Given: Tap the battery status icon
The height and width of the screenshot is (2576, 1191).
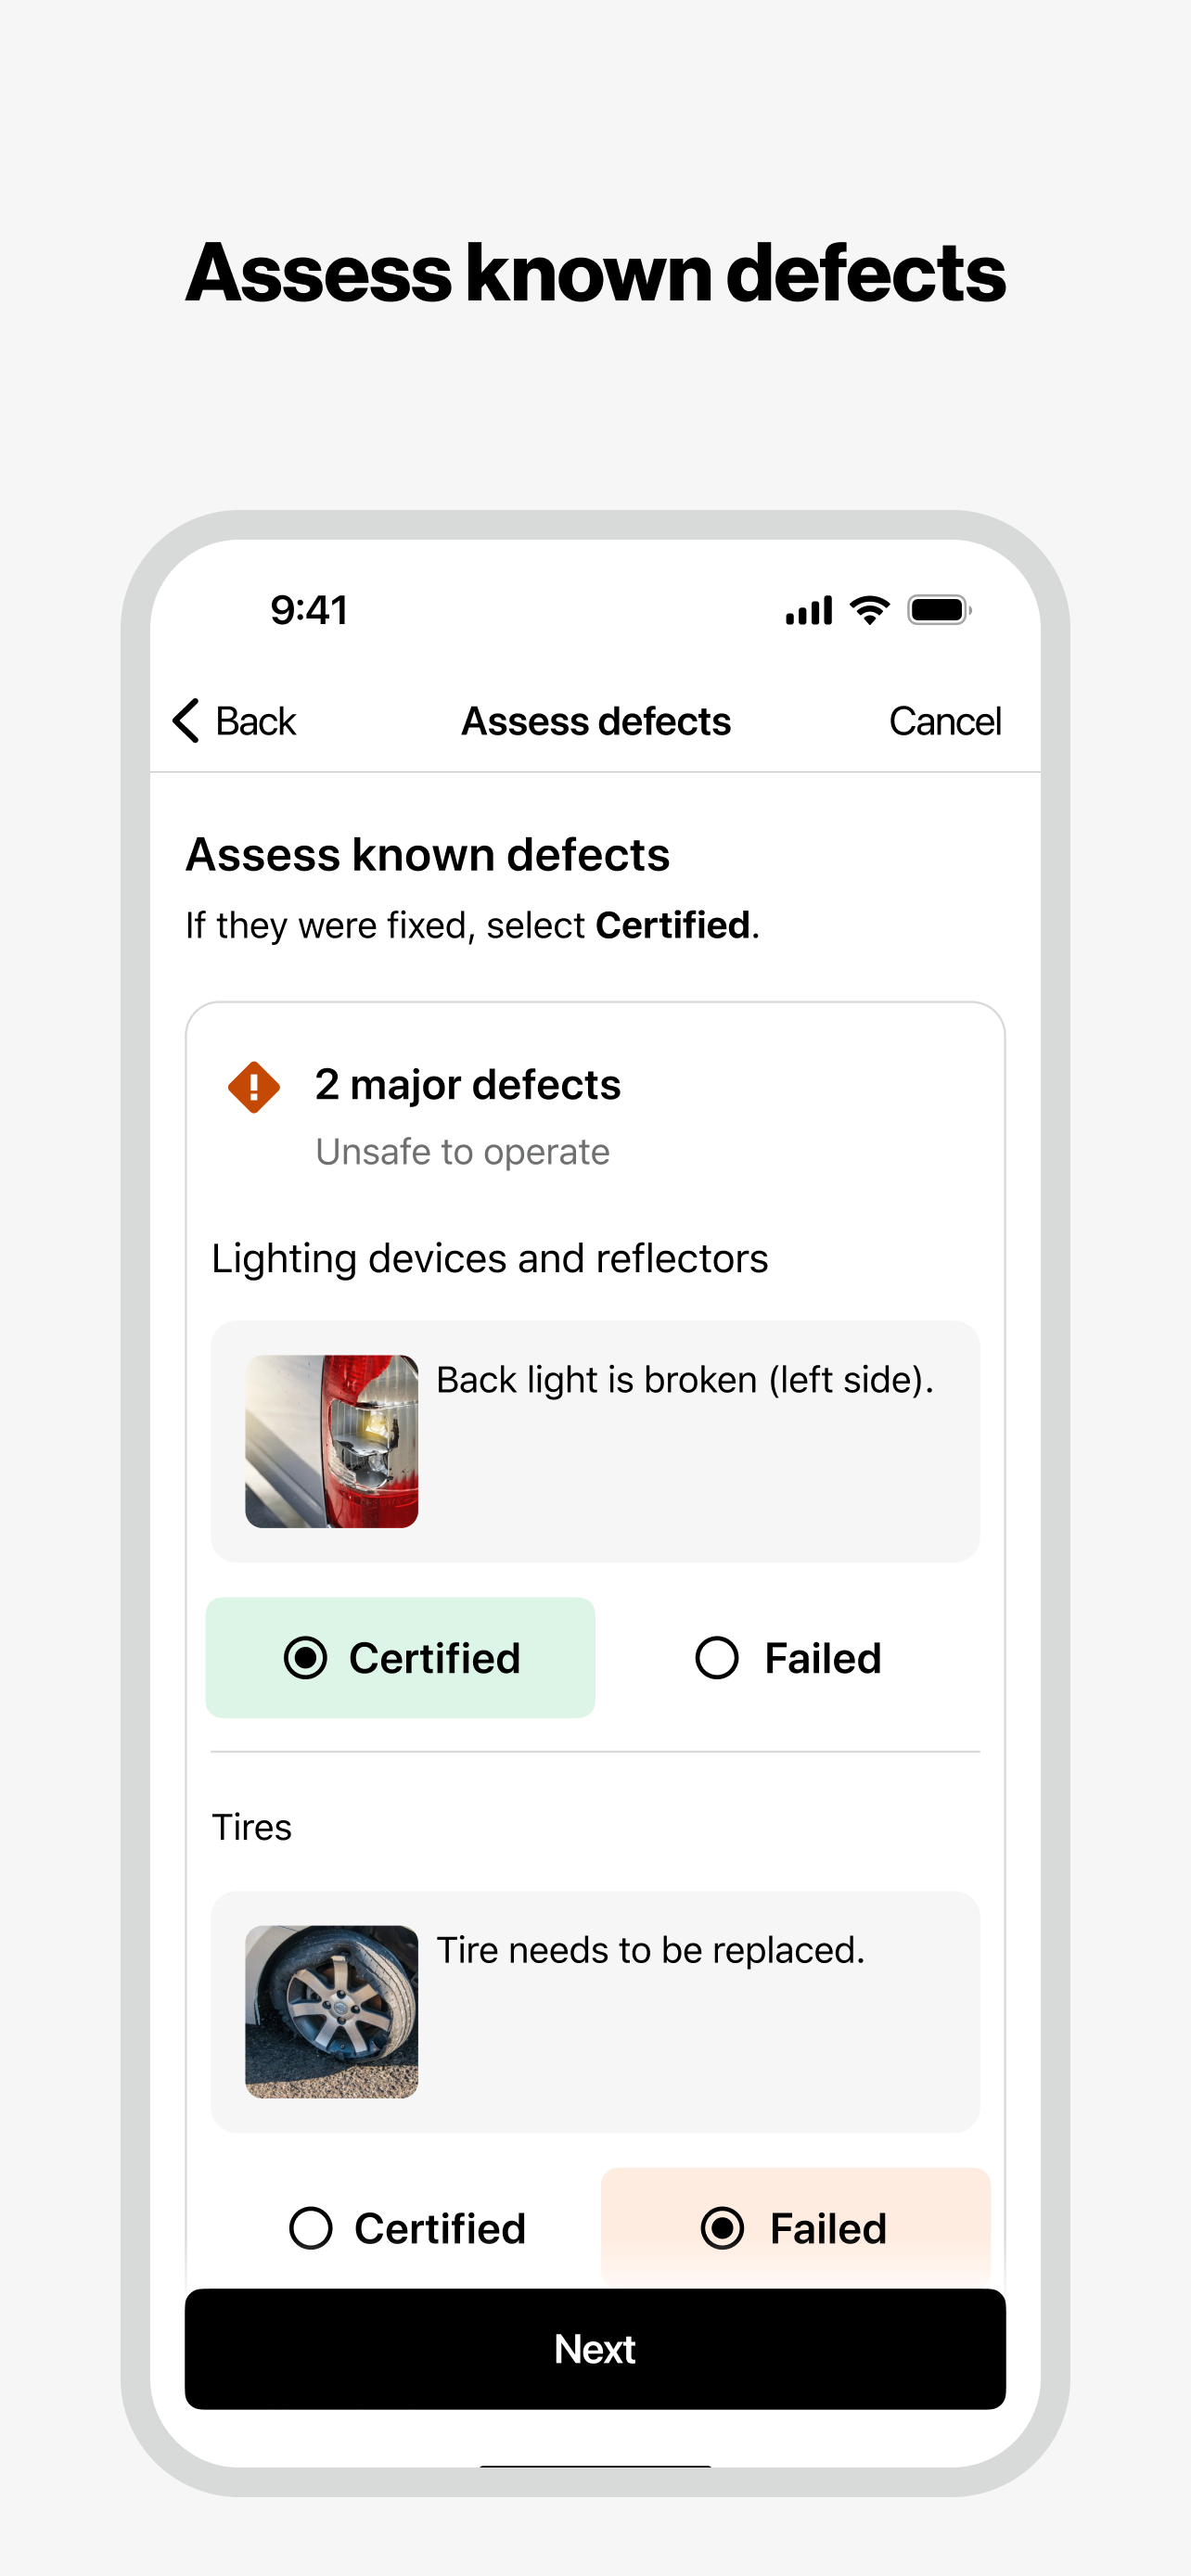Looking at the screenshot, I should pyautogui.click(x=938, y=609).
